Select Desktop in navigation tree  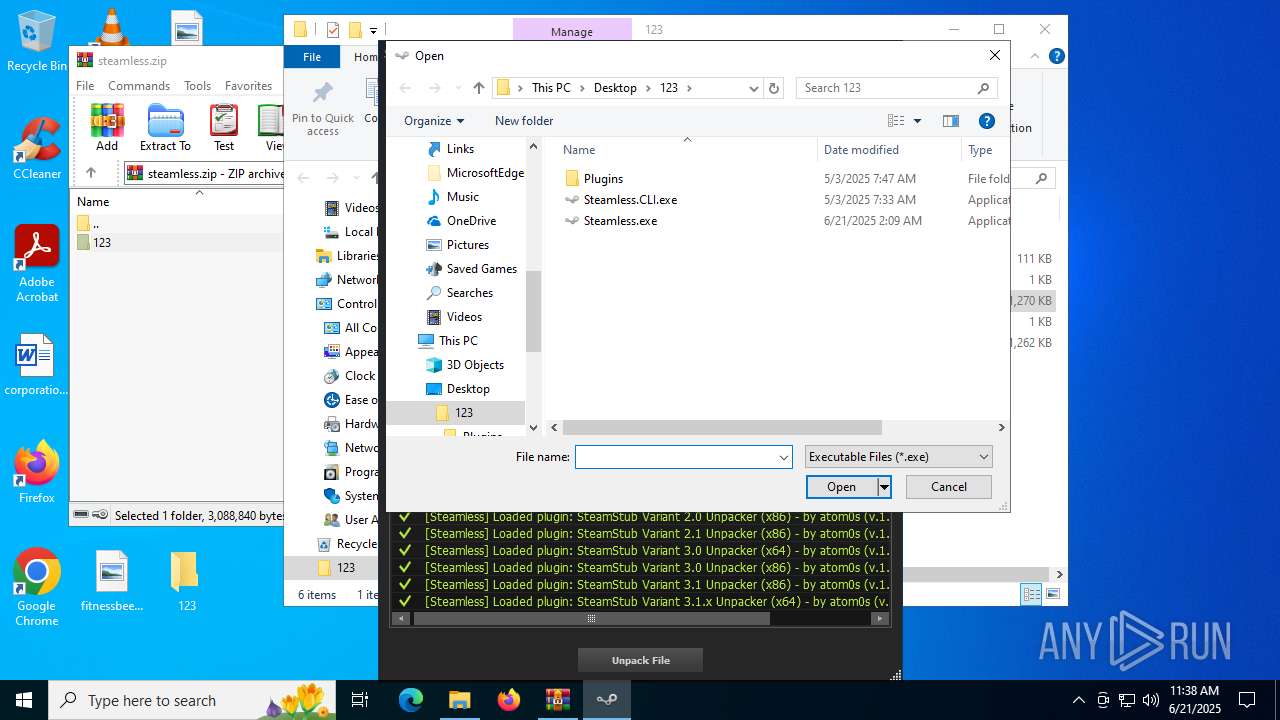click(x=468, y=389)
